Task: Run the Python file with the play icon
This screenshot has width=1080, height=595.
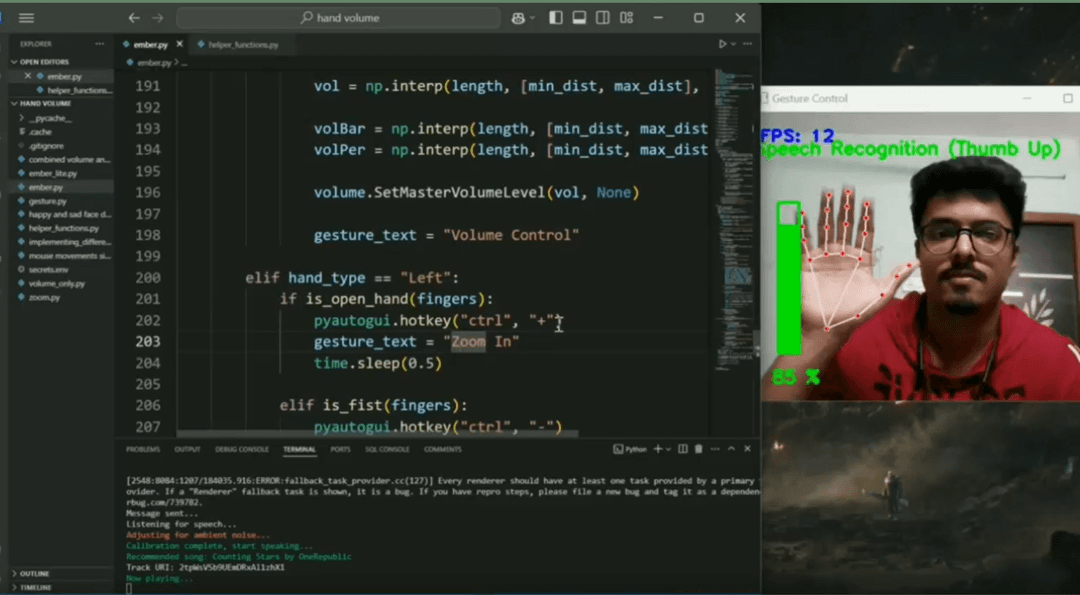Action: [x=722, y=44]
